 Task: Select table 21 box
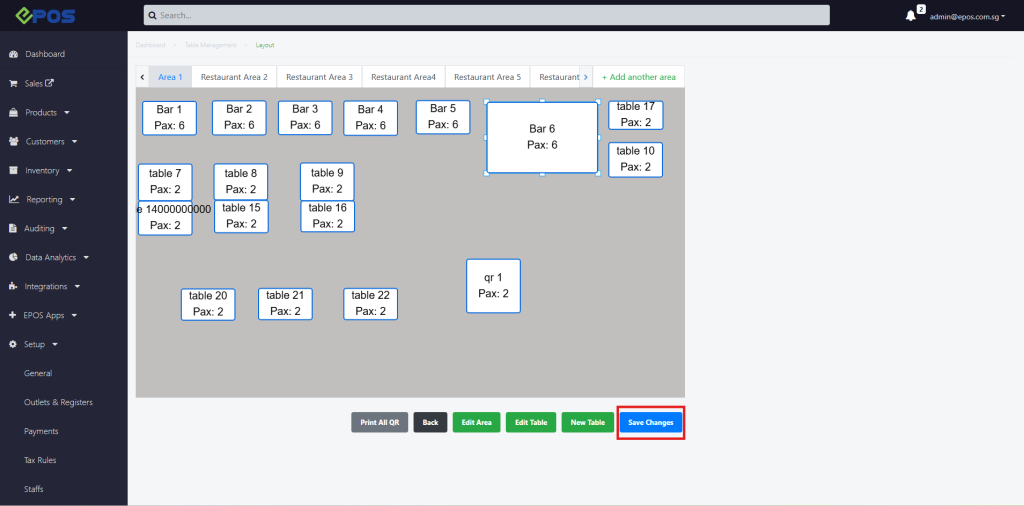[x=285, y=304]
